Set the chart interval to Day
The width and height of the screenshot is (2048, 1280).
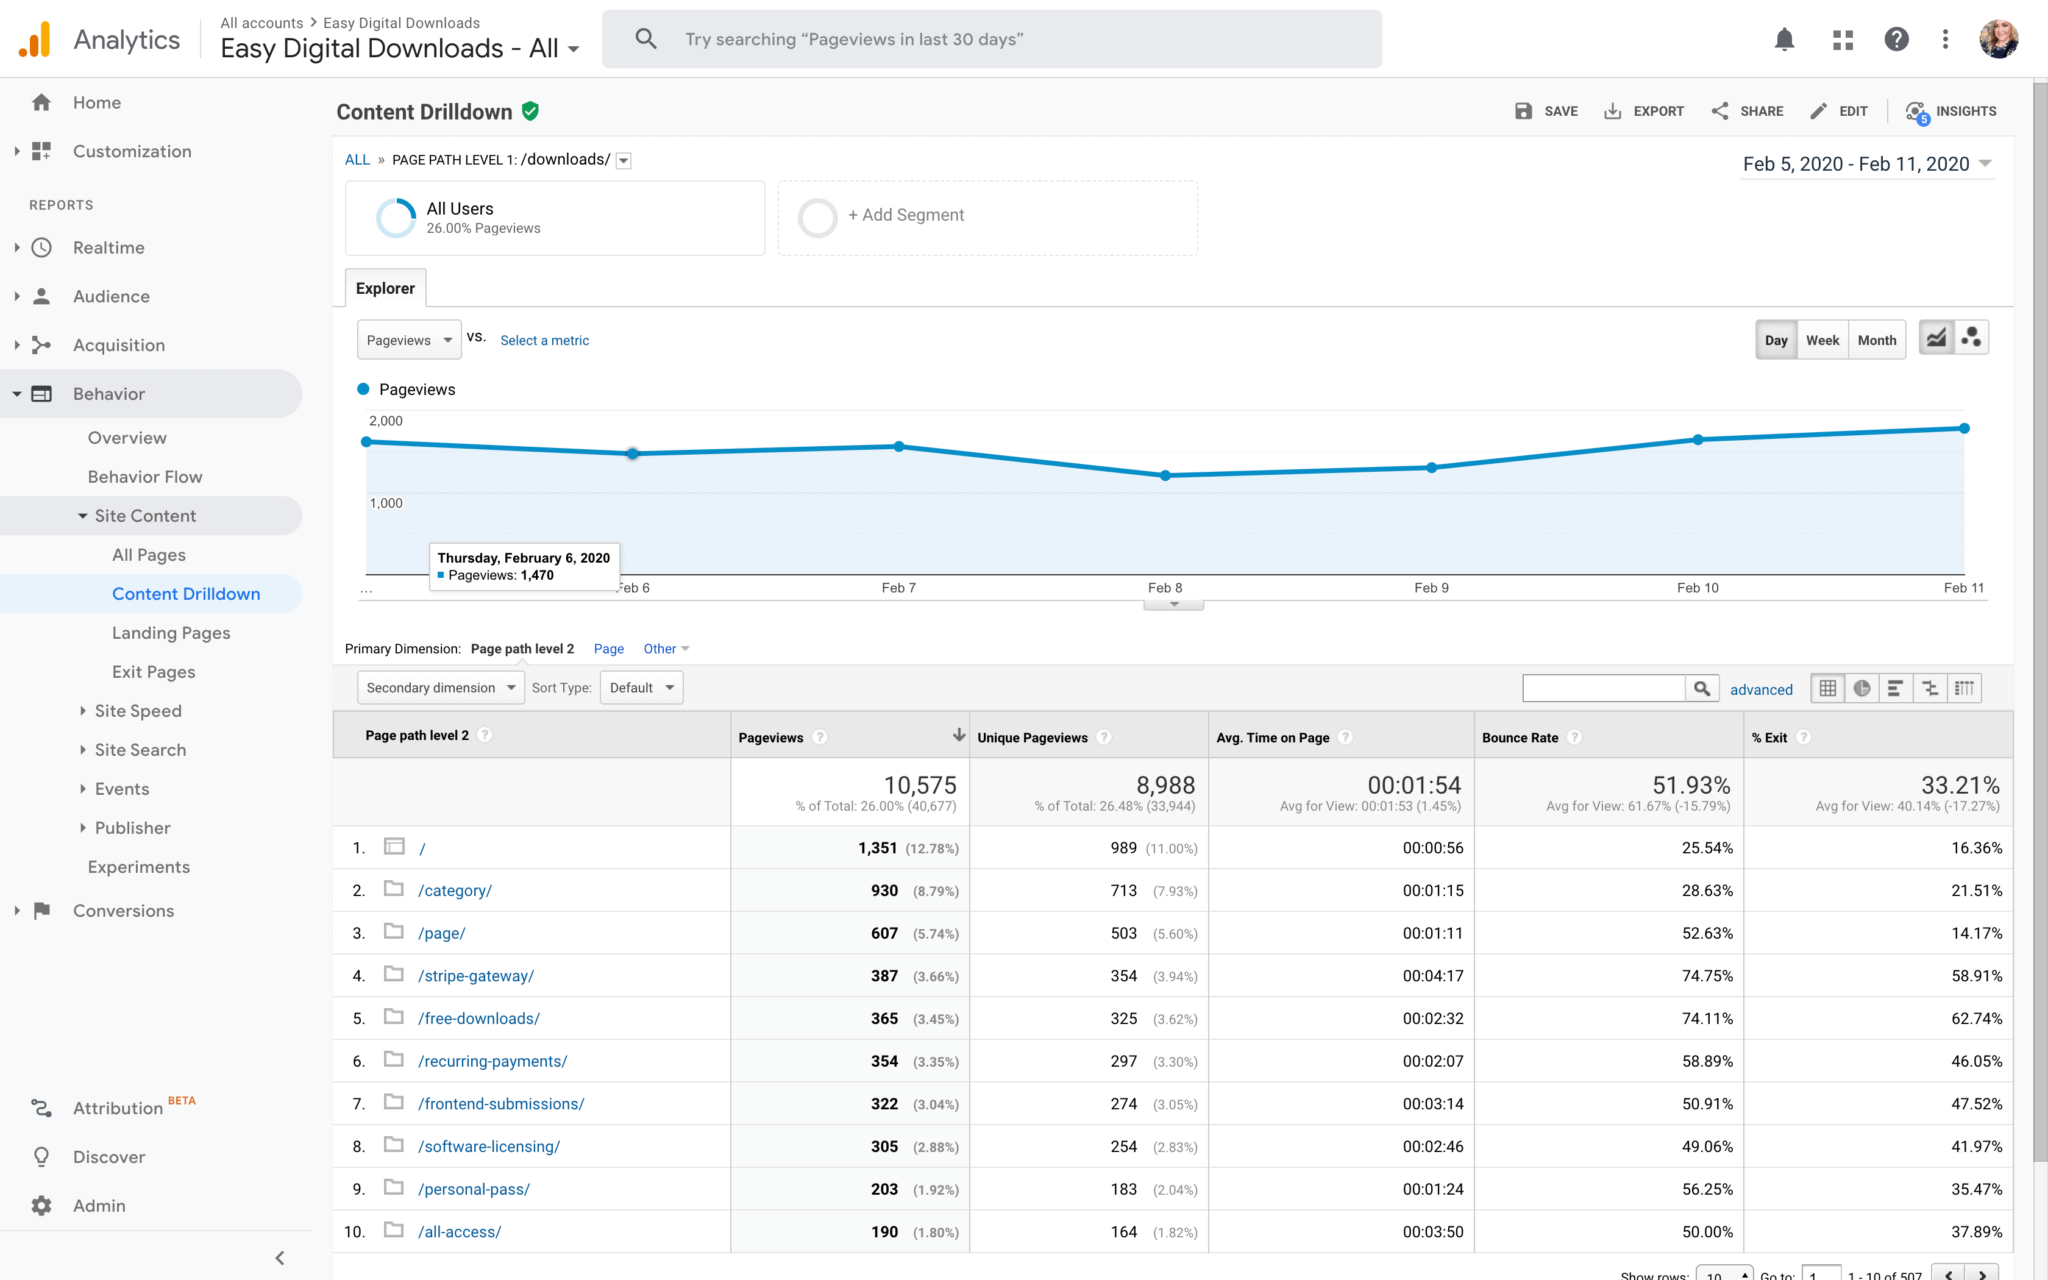[x=1776, y=340]
